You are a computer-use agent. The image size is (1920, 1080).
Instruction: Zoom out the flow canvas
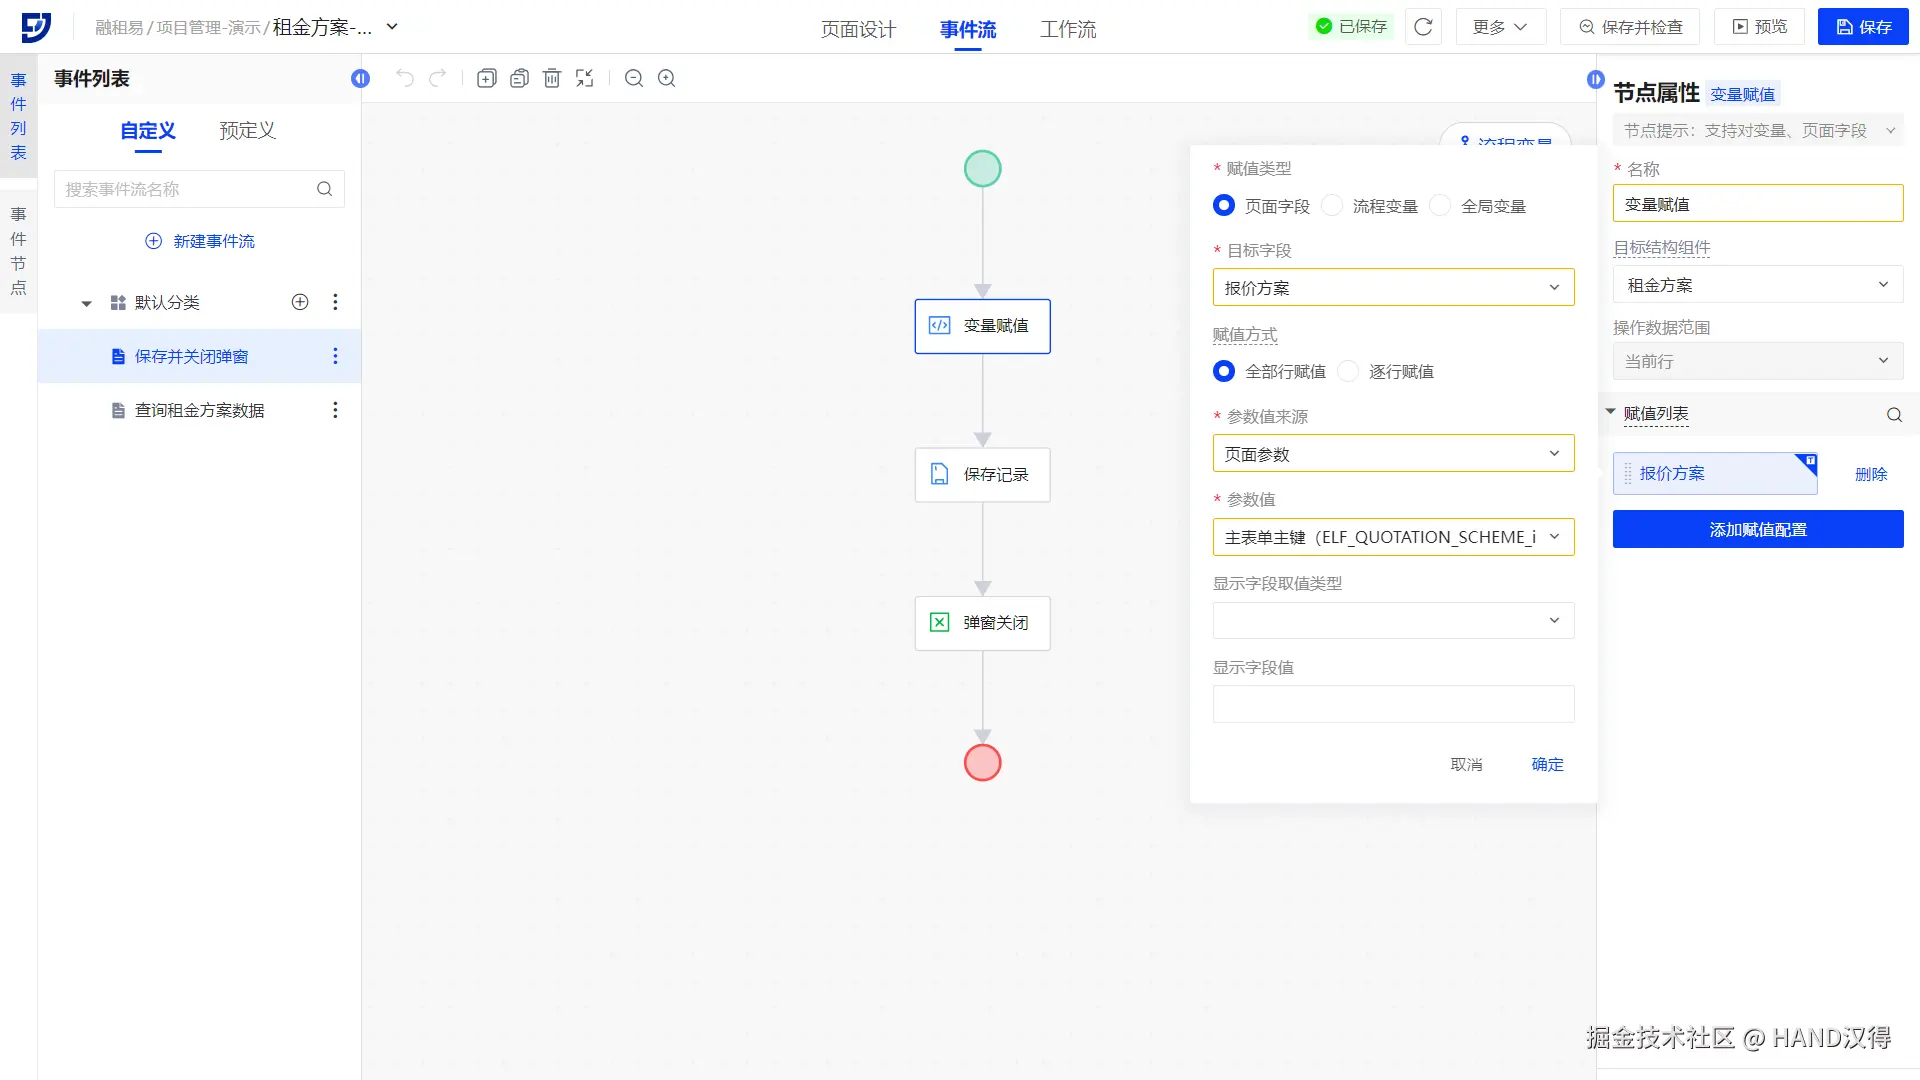634,78
